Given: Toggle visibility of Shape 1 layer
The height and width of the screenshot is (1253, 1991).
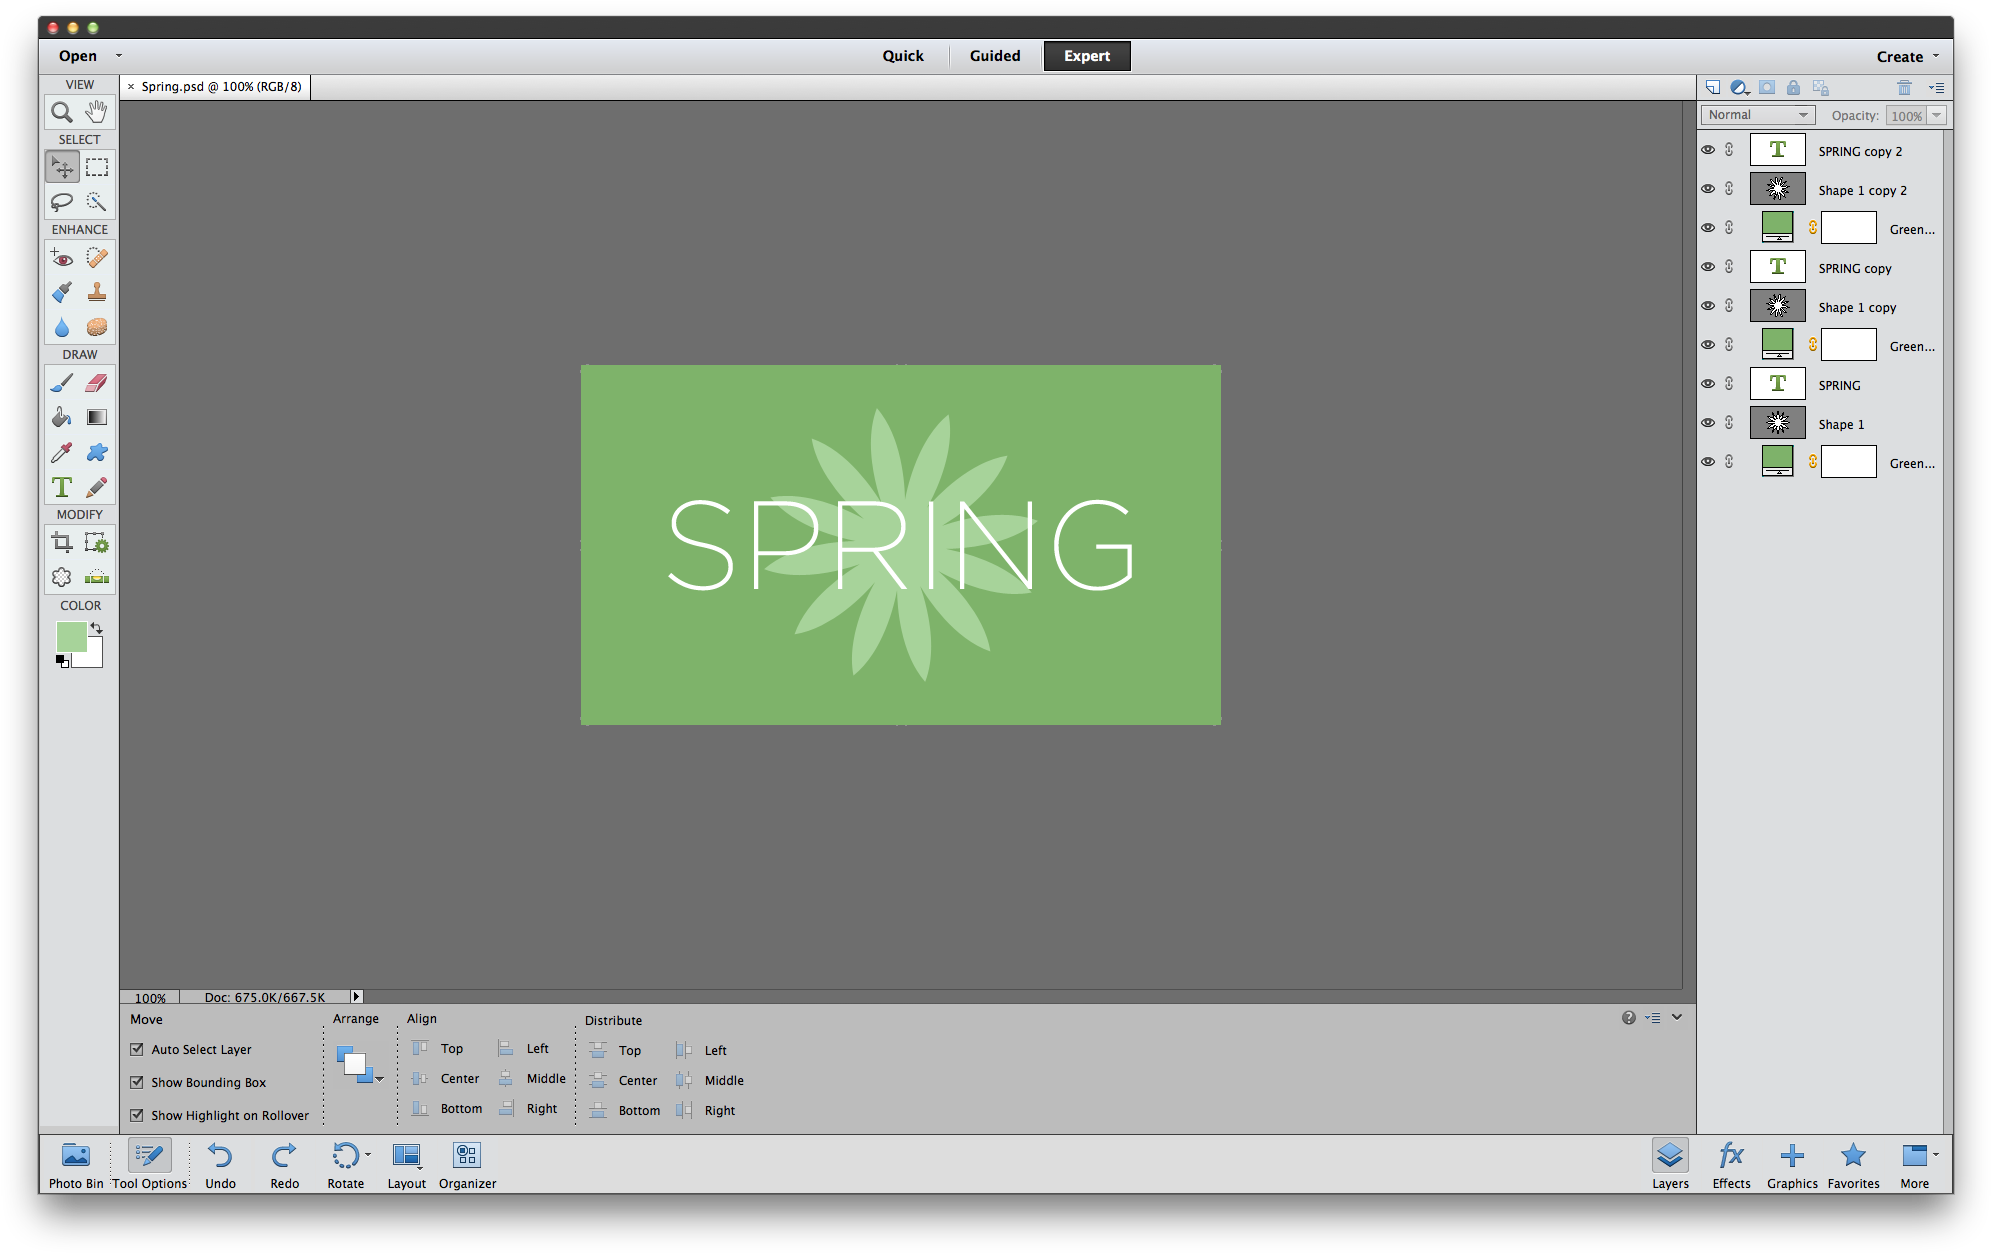Looking at the screenshot, I should pos(1708,423).
